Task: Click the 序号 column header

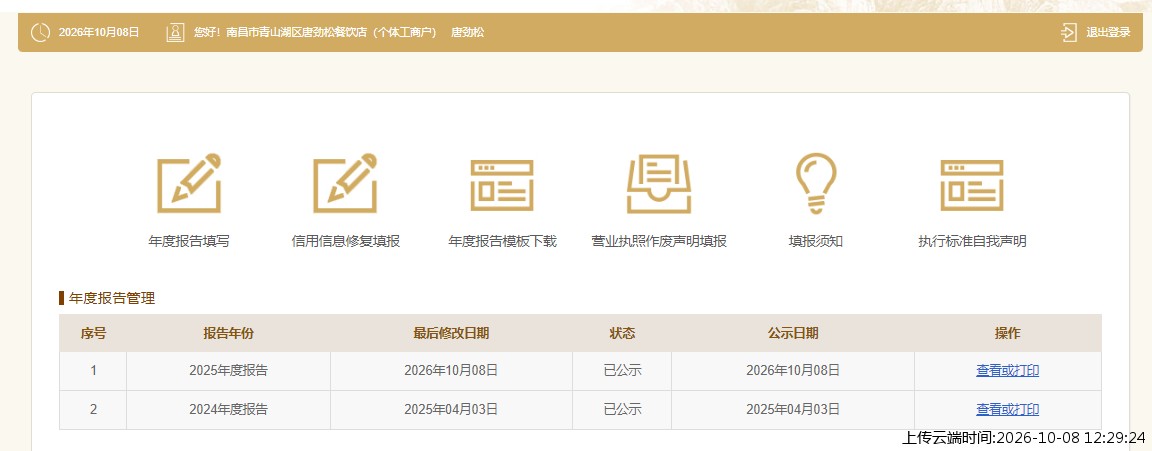Action: coord(93,333)
